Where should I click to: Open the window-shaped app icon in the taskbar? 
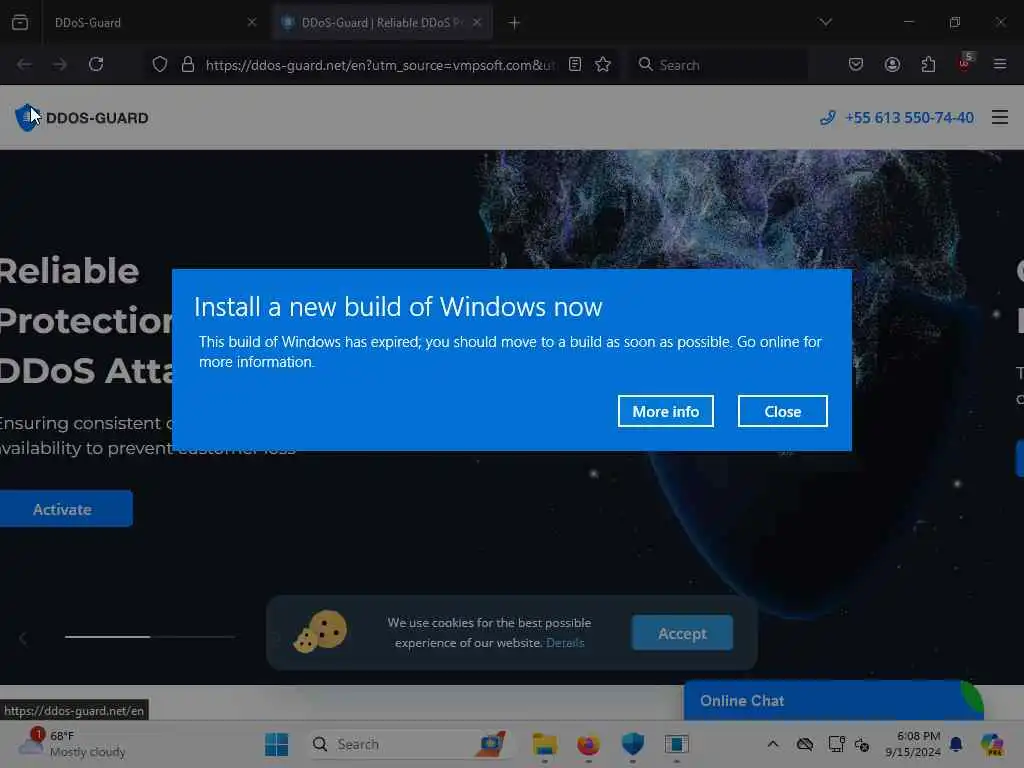pyautogui.click(x=677, y=744)
